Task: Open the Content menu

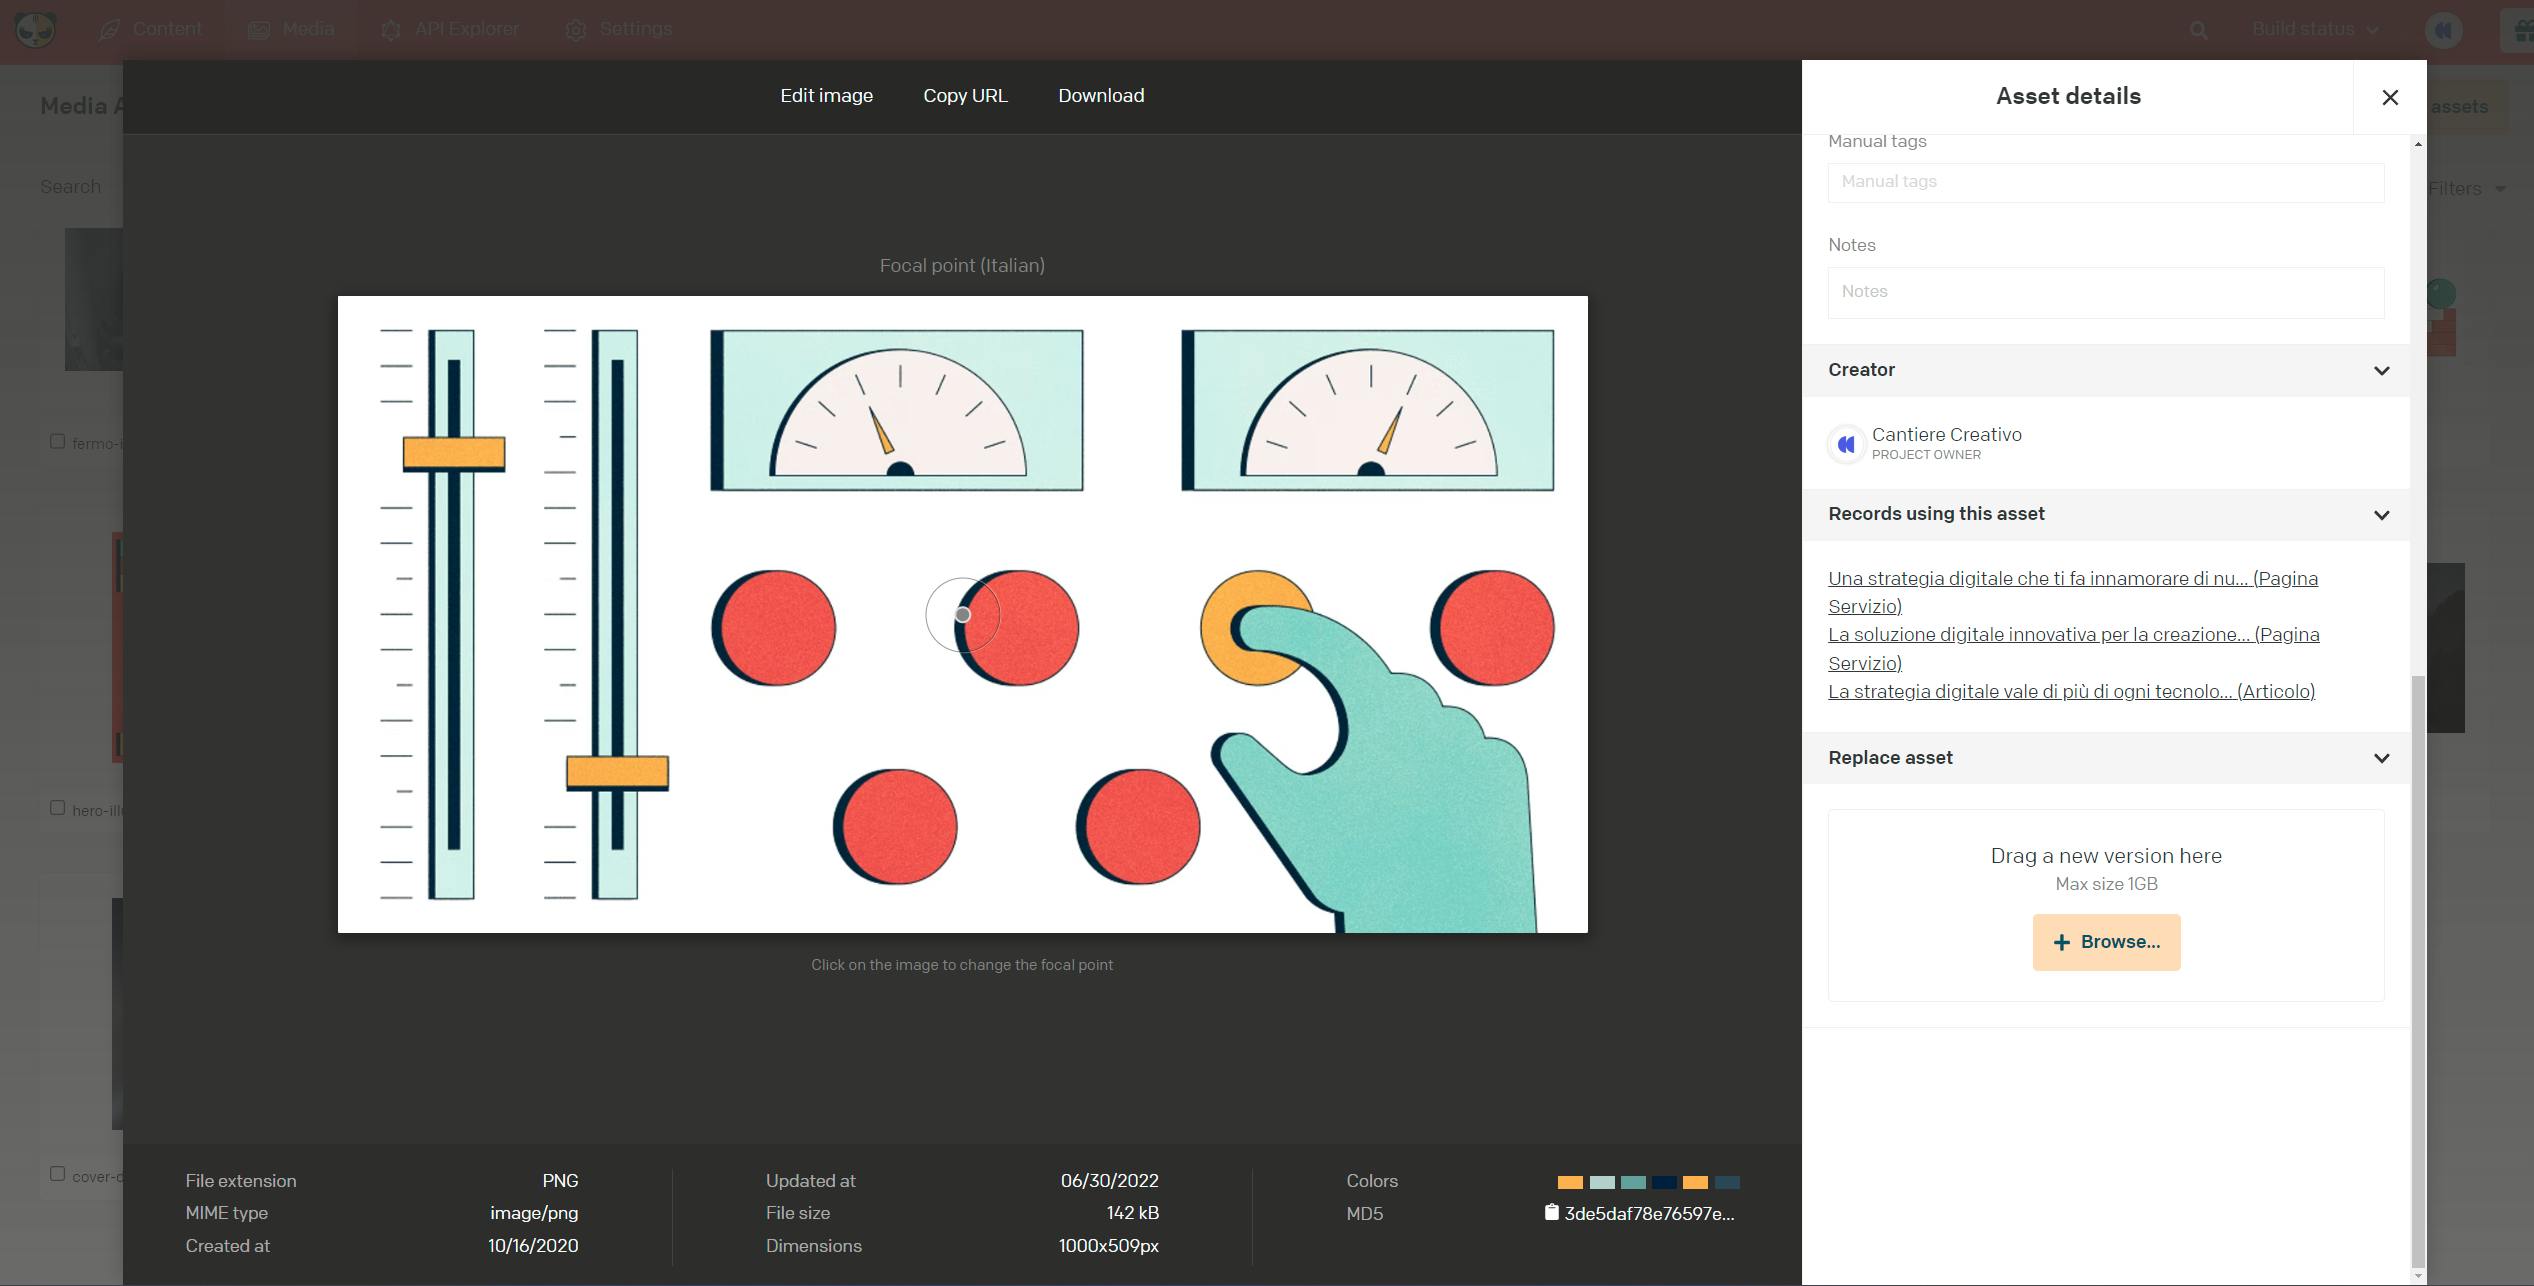Action: (x=151, y=29)
